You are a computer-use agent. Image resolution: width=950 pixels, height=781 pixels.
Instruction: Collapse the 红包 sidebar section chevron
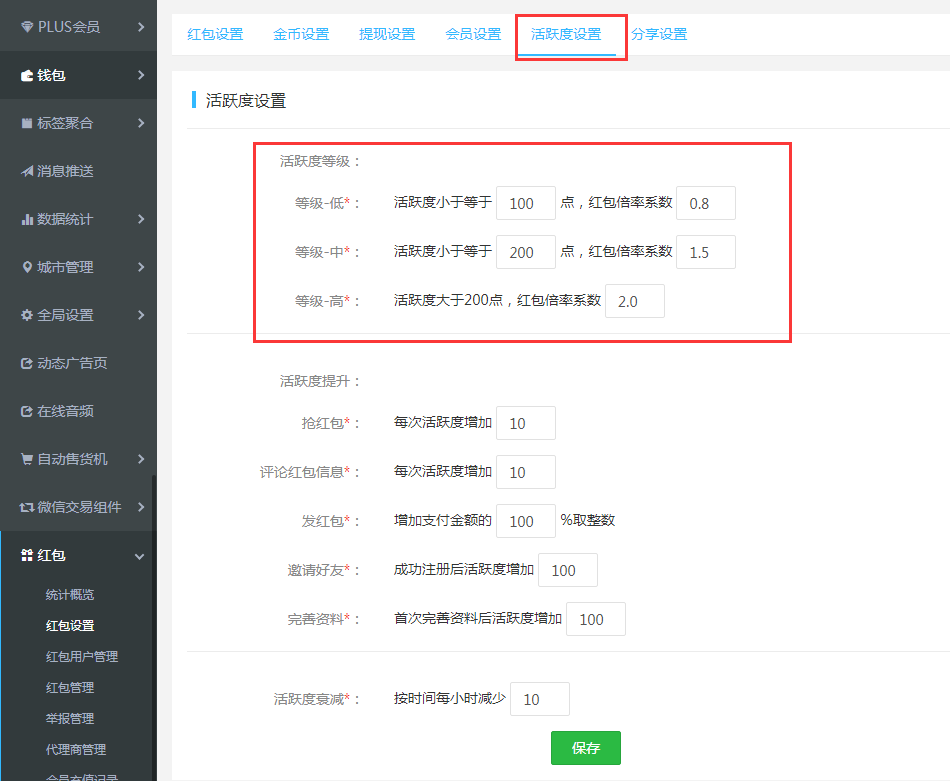(x=140, y=556)
